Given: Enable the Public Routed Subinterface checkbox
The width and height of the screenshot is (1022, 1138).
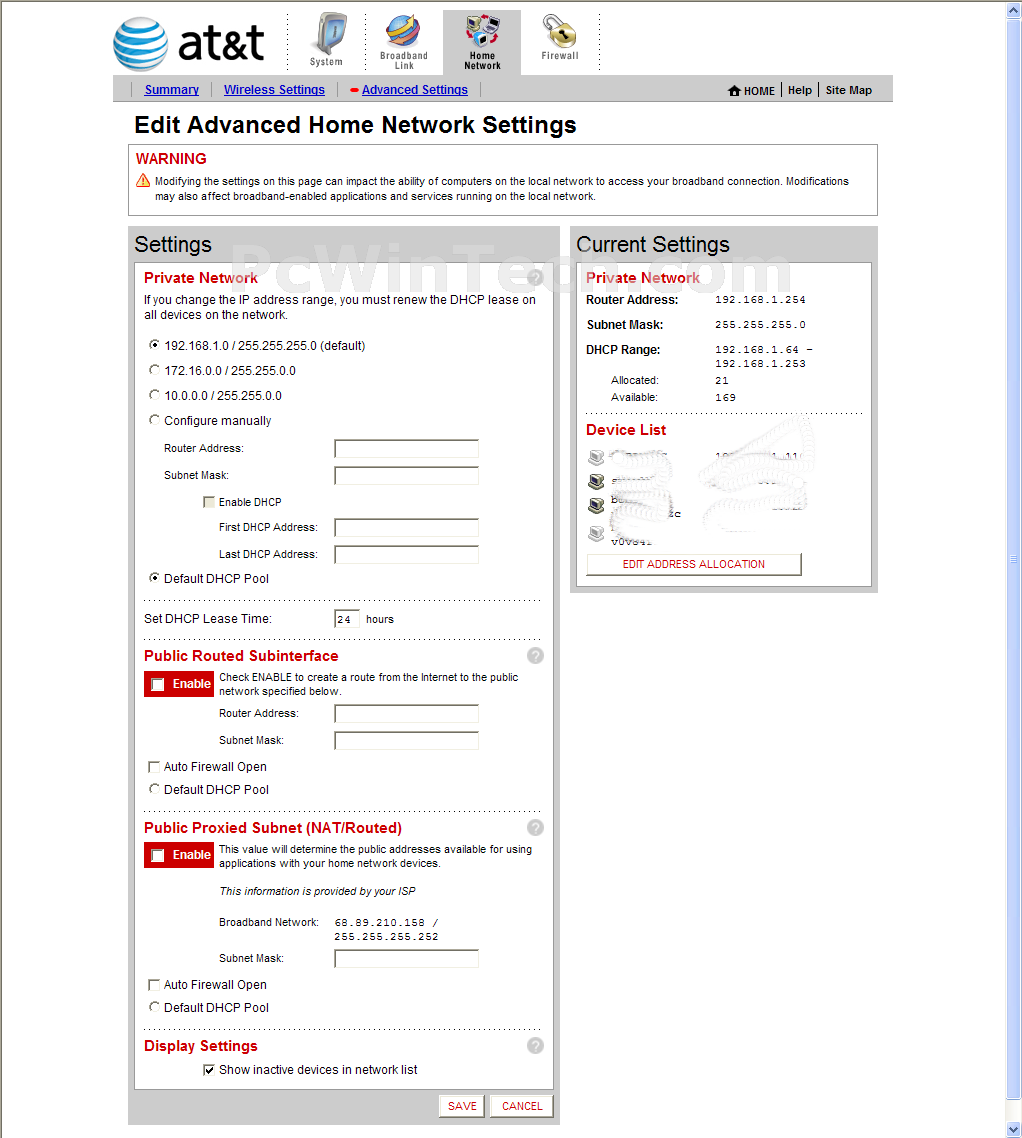Looking at the screenshot, I should coord(158,684).
